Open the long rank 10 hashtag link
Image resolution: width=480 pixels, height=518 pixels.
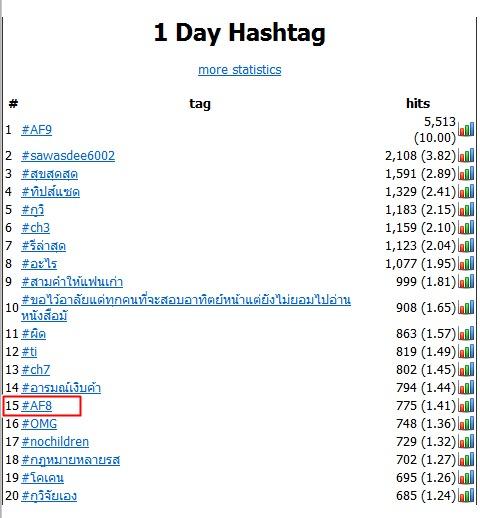tap(186, 307)
